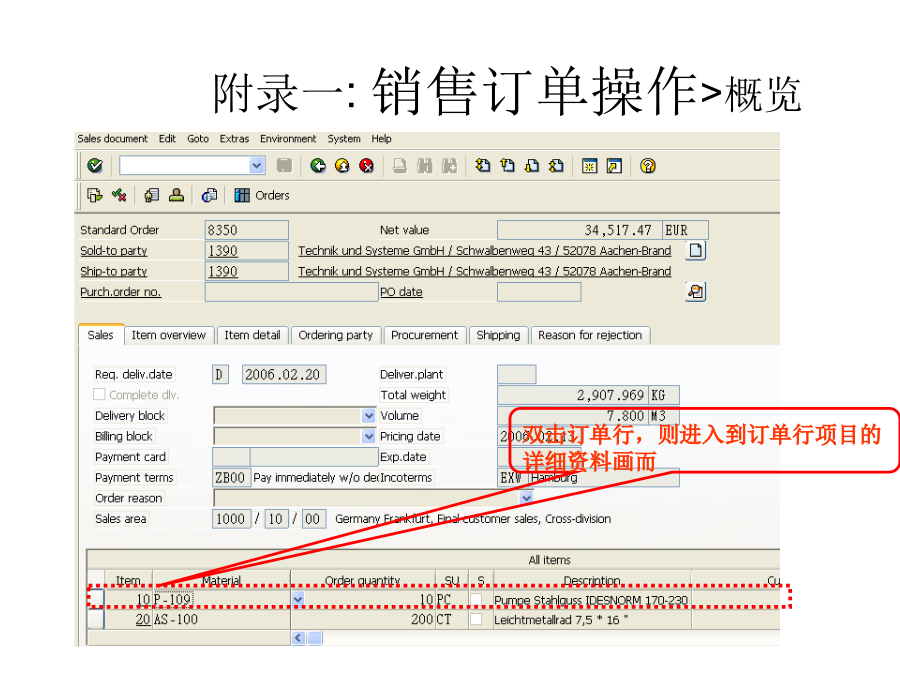Click the Purch.order no. link label
The width and height of the screenshot is (900, 675).
(121, 292)
